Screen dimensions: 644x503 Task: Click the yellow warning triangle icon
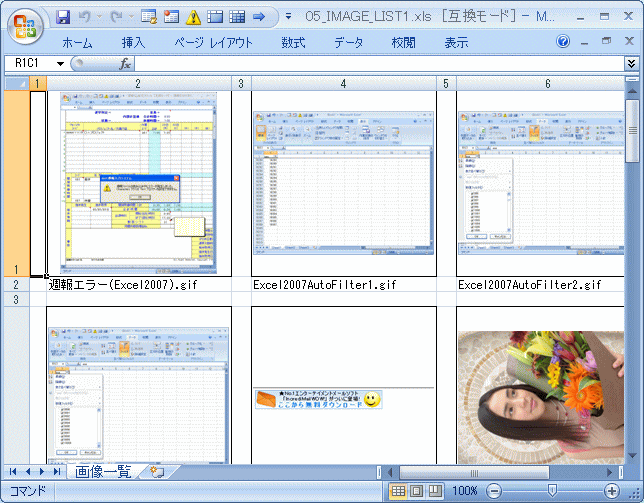pos(193,17)
